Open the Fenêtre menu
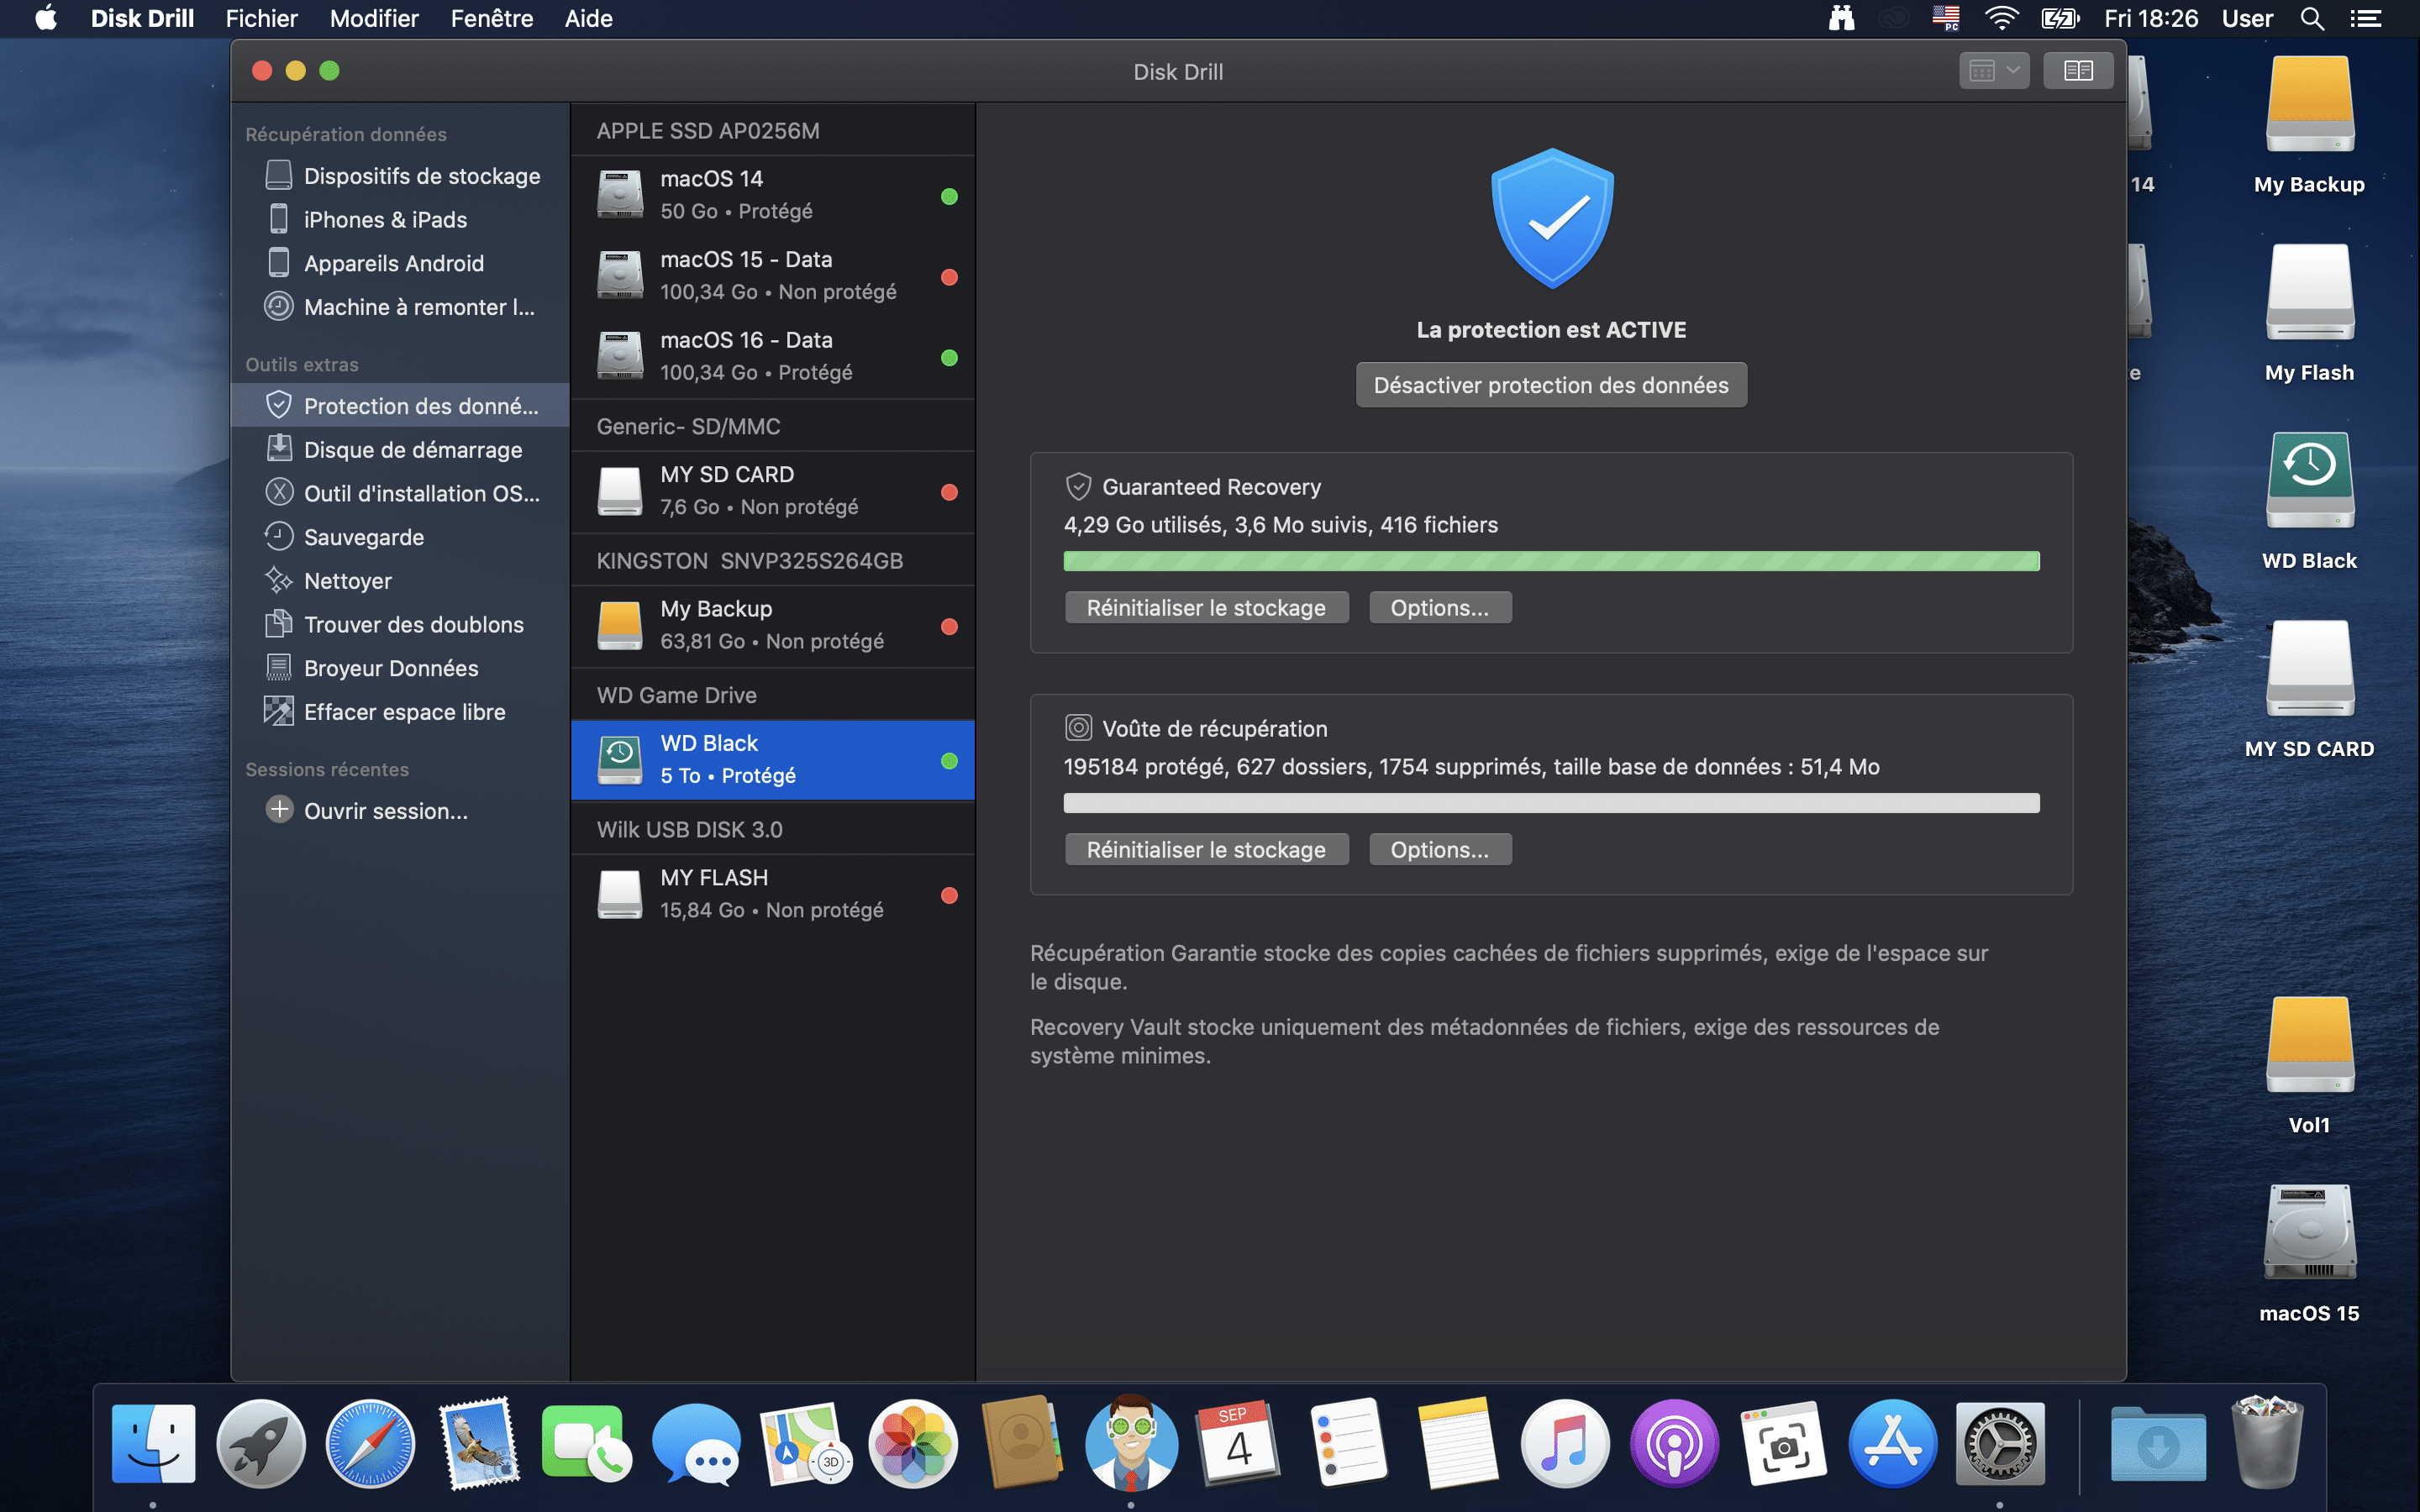Screen dimensions: 2420x1512 click(x=491, y=19)
